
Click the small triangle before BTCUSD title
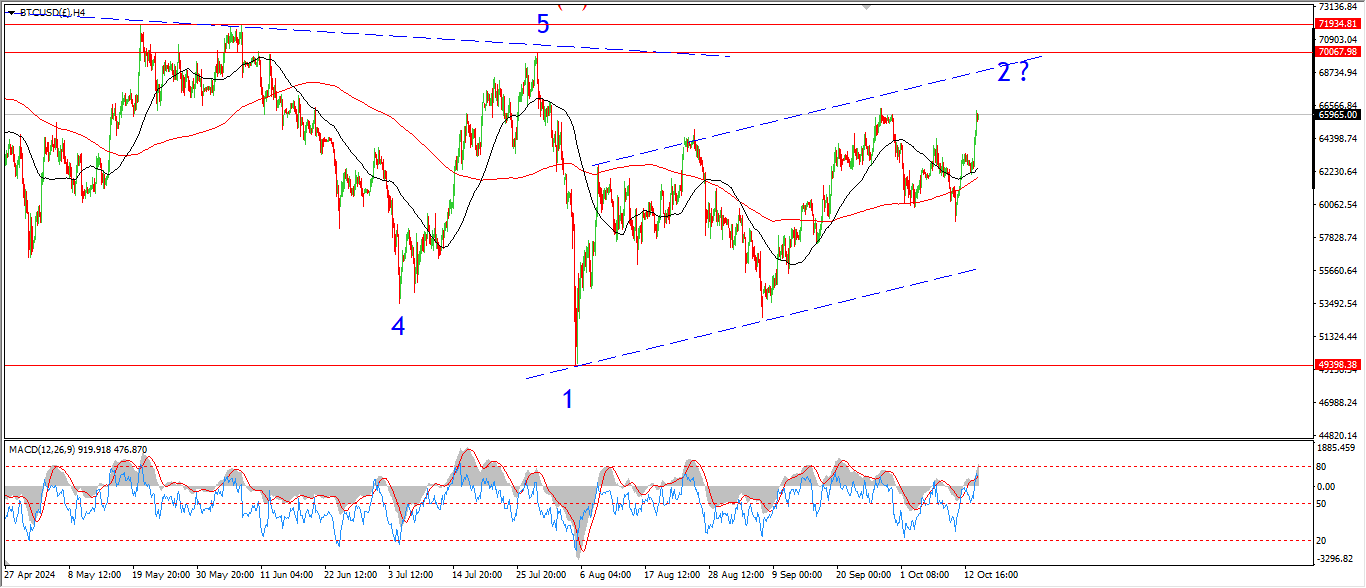(x=11, y=13)
